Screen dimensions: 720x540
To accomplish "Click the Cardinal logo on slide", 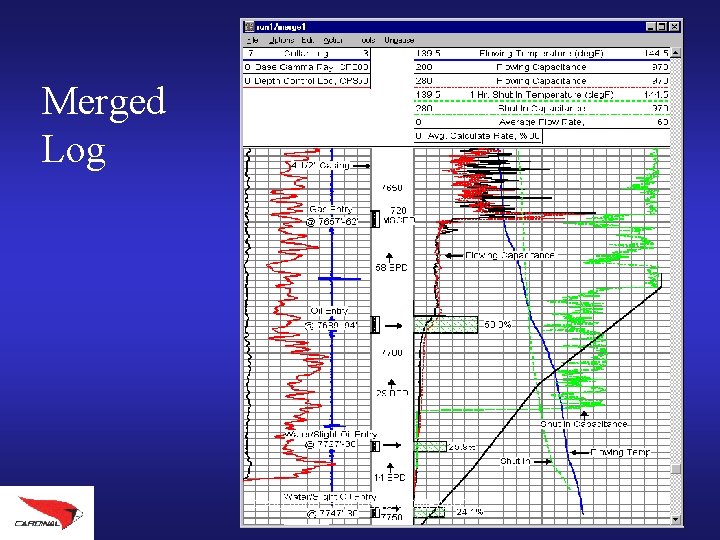I will (49, 513).
